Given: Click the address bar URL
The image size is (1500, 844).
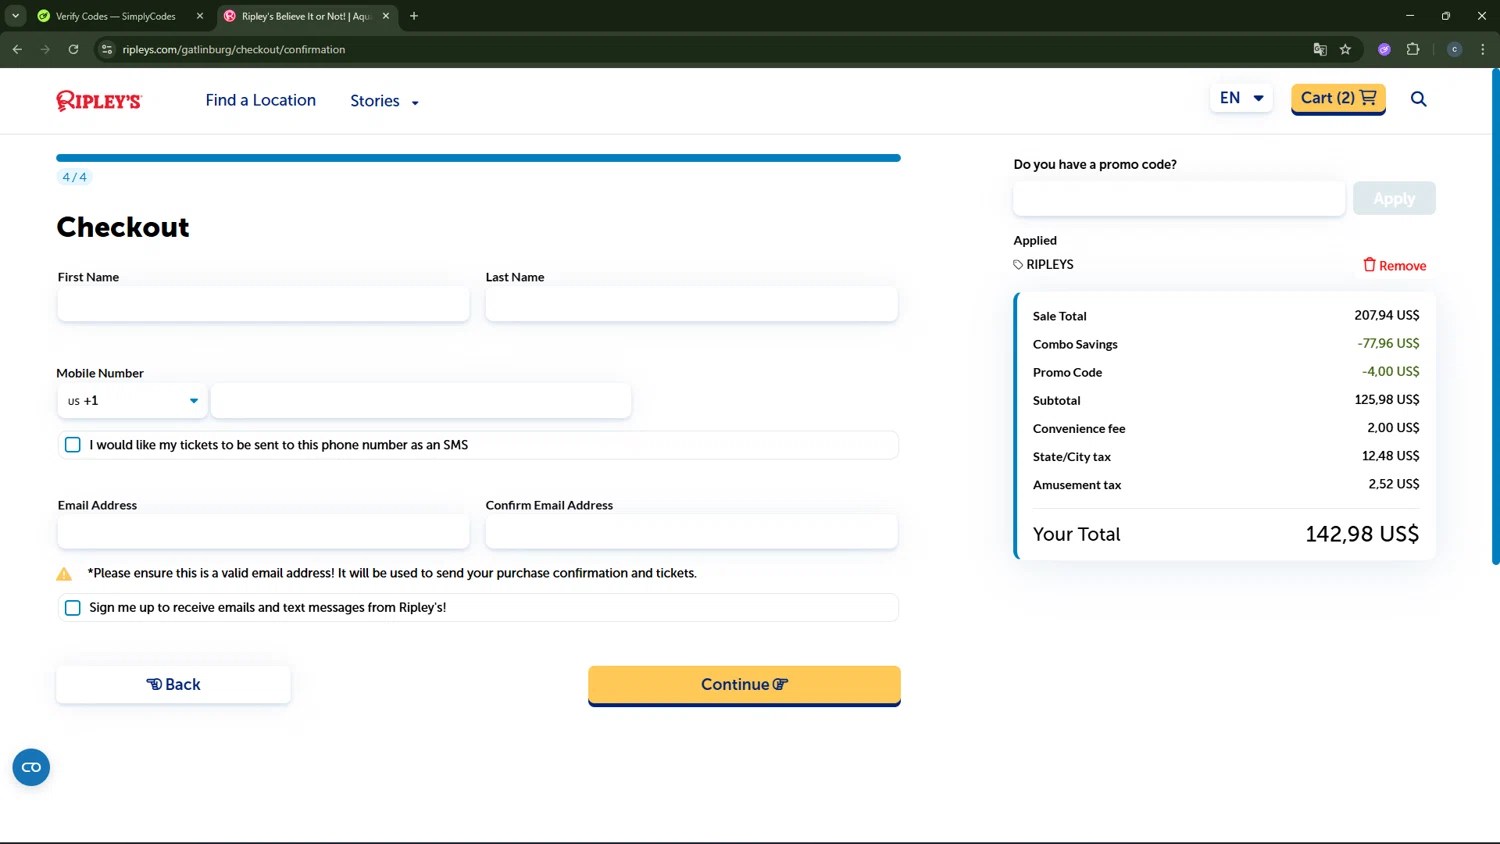Looking at the screenshot, I should (x=234, y=49).
